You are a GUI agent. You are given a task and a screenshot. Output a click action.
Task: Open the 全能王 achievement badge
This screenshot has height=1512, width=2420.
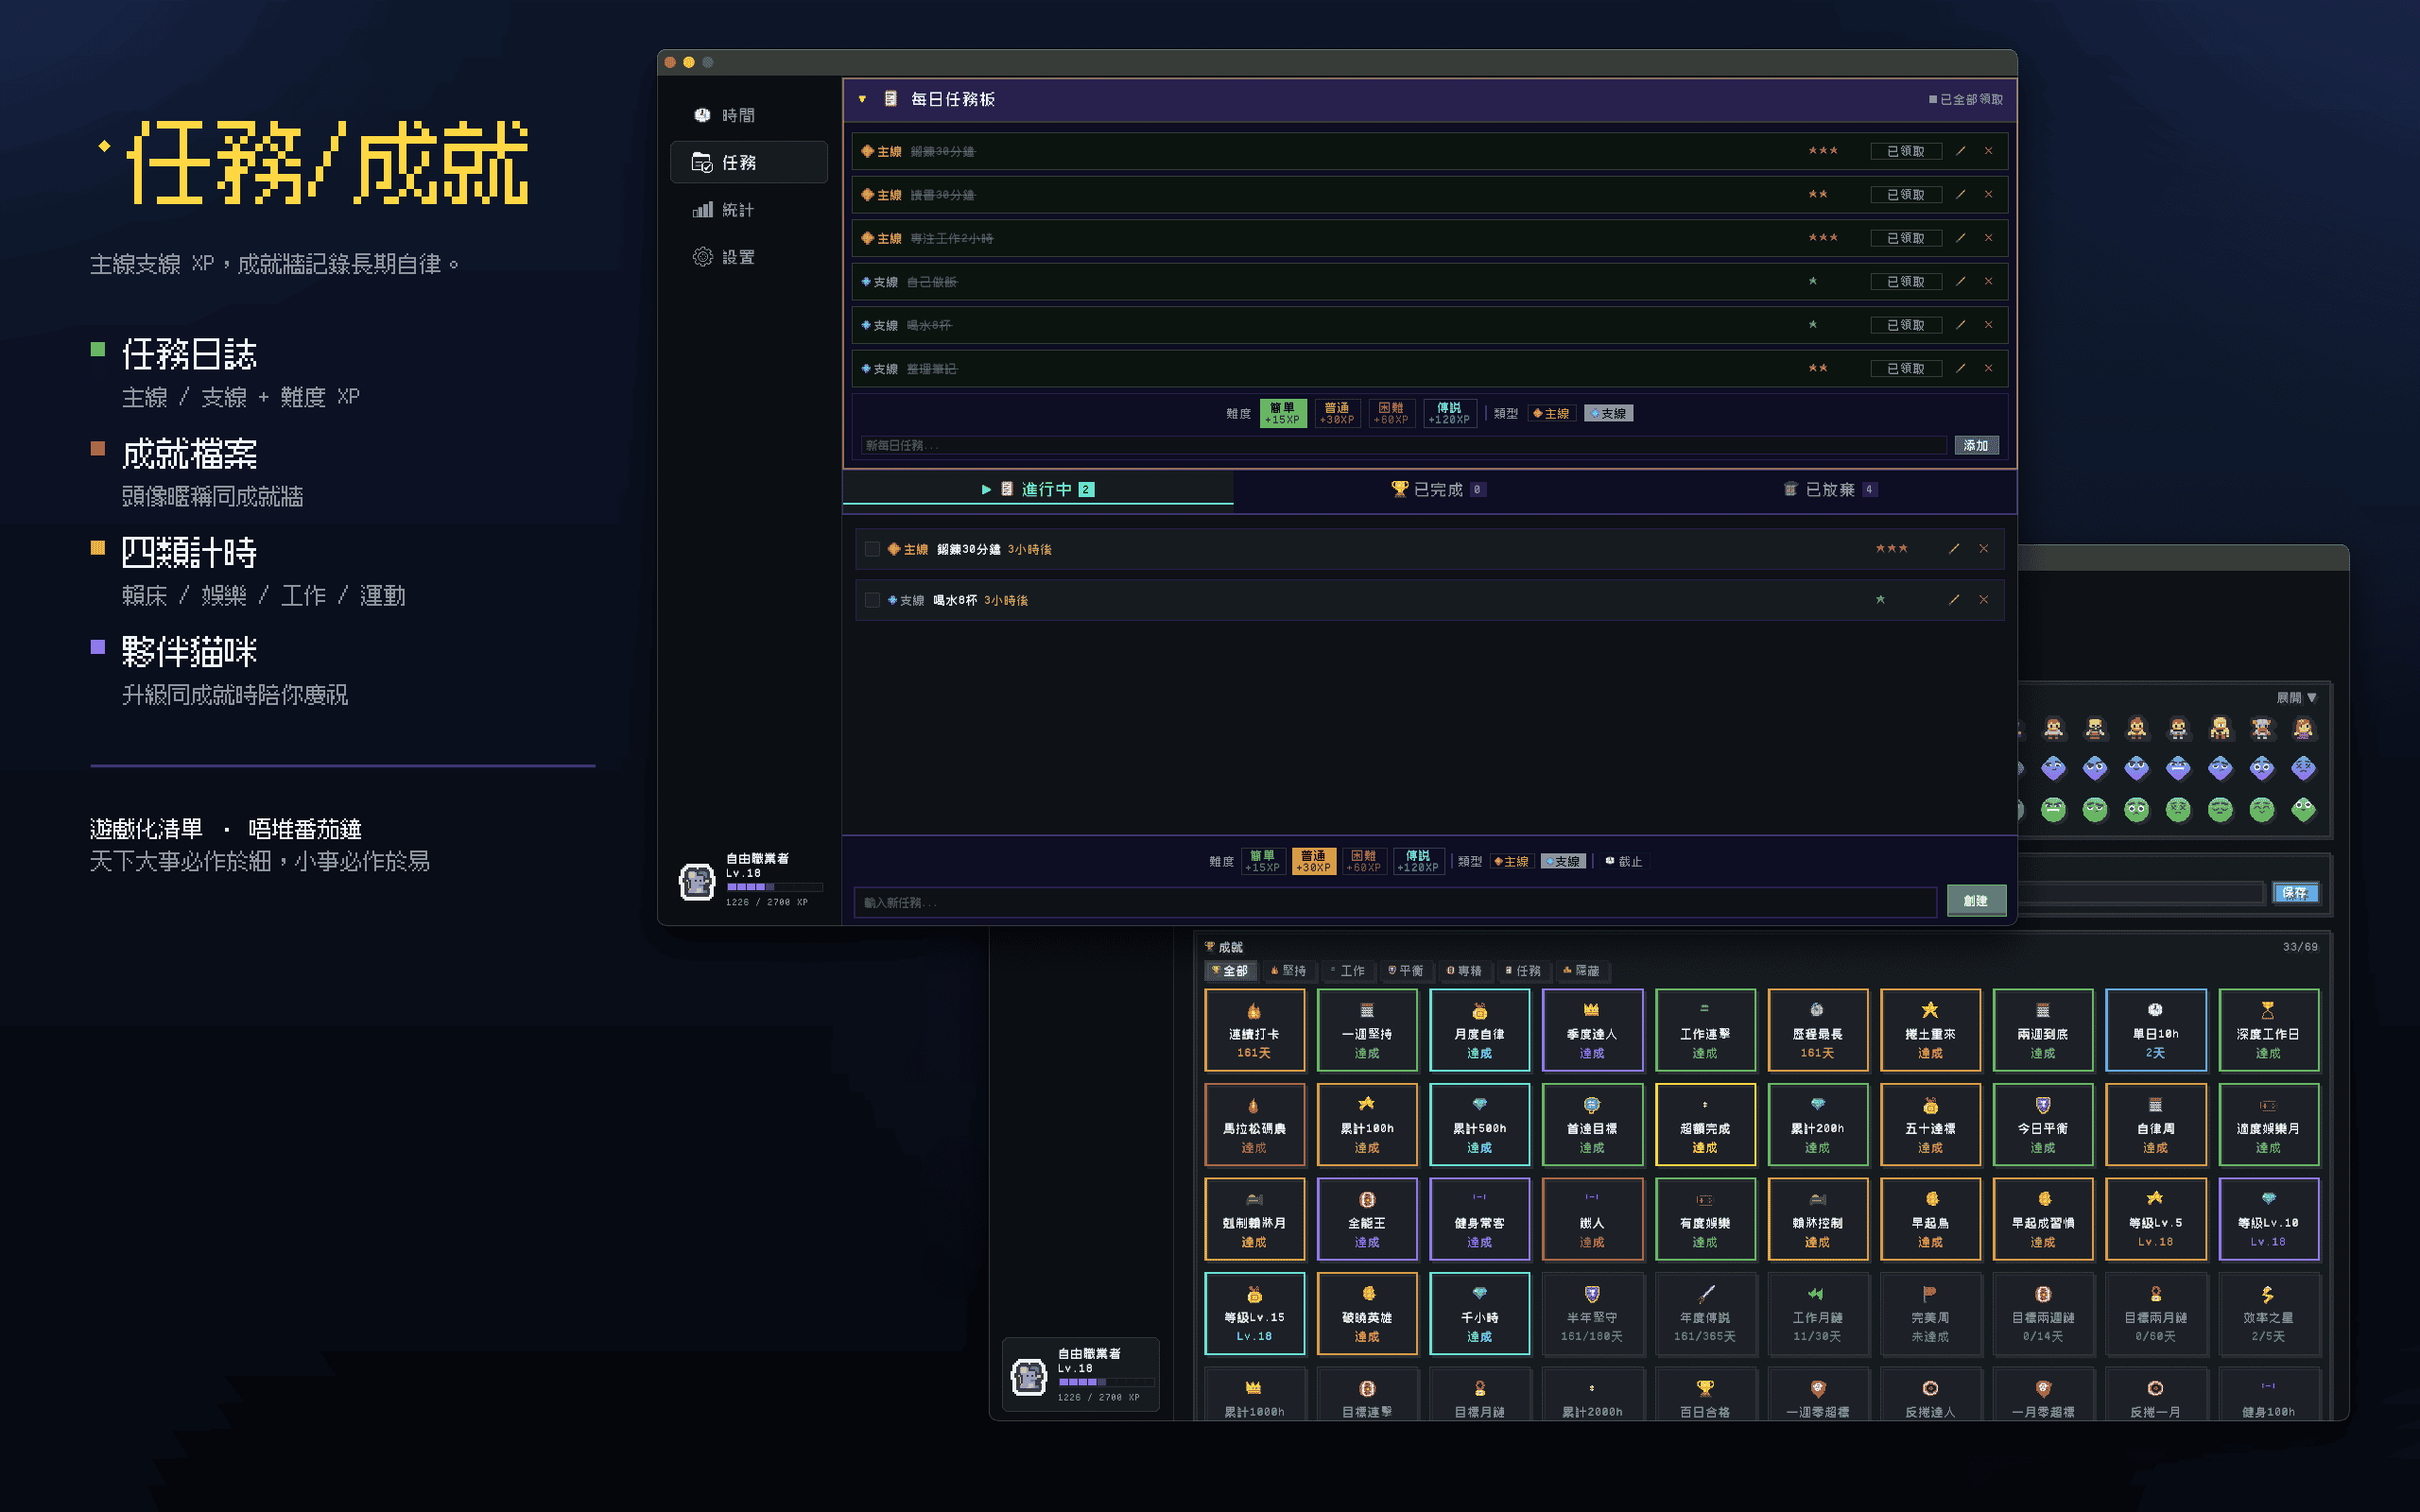[1367, 1219]
